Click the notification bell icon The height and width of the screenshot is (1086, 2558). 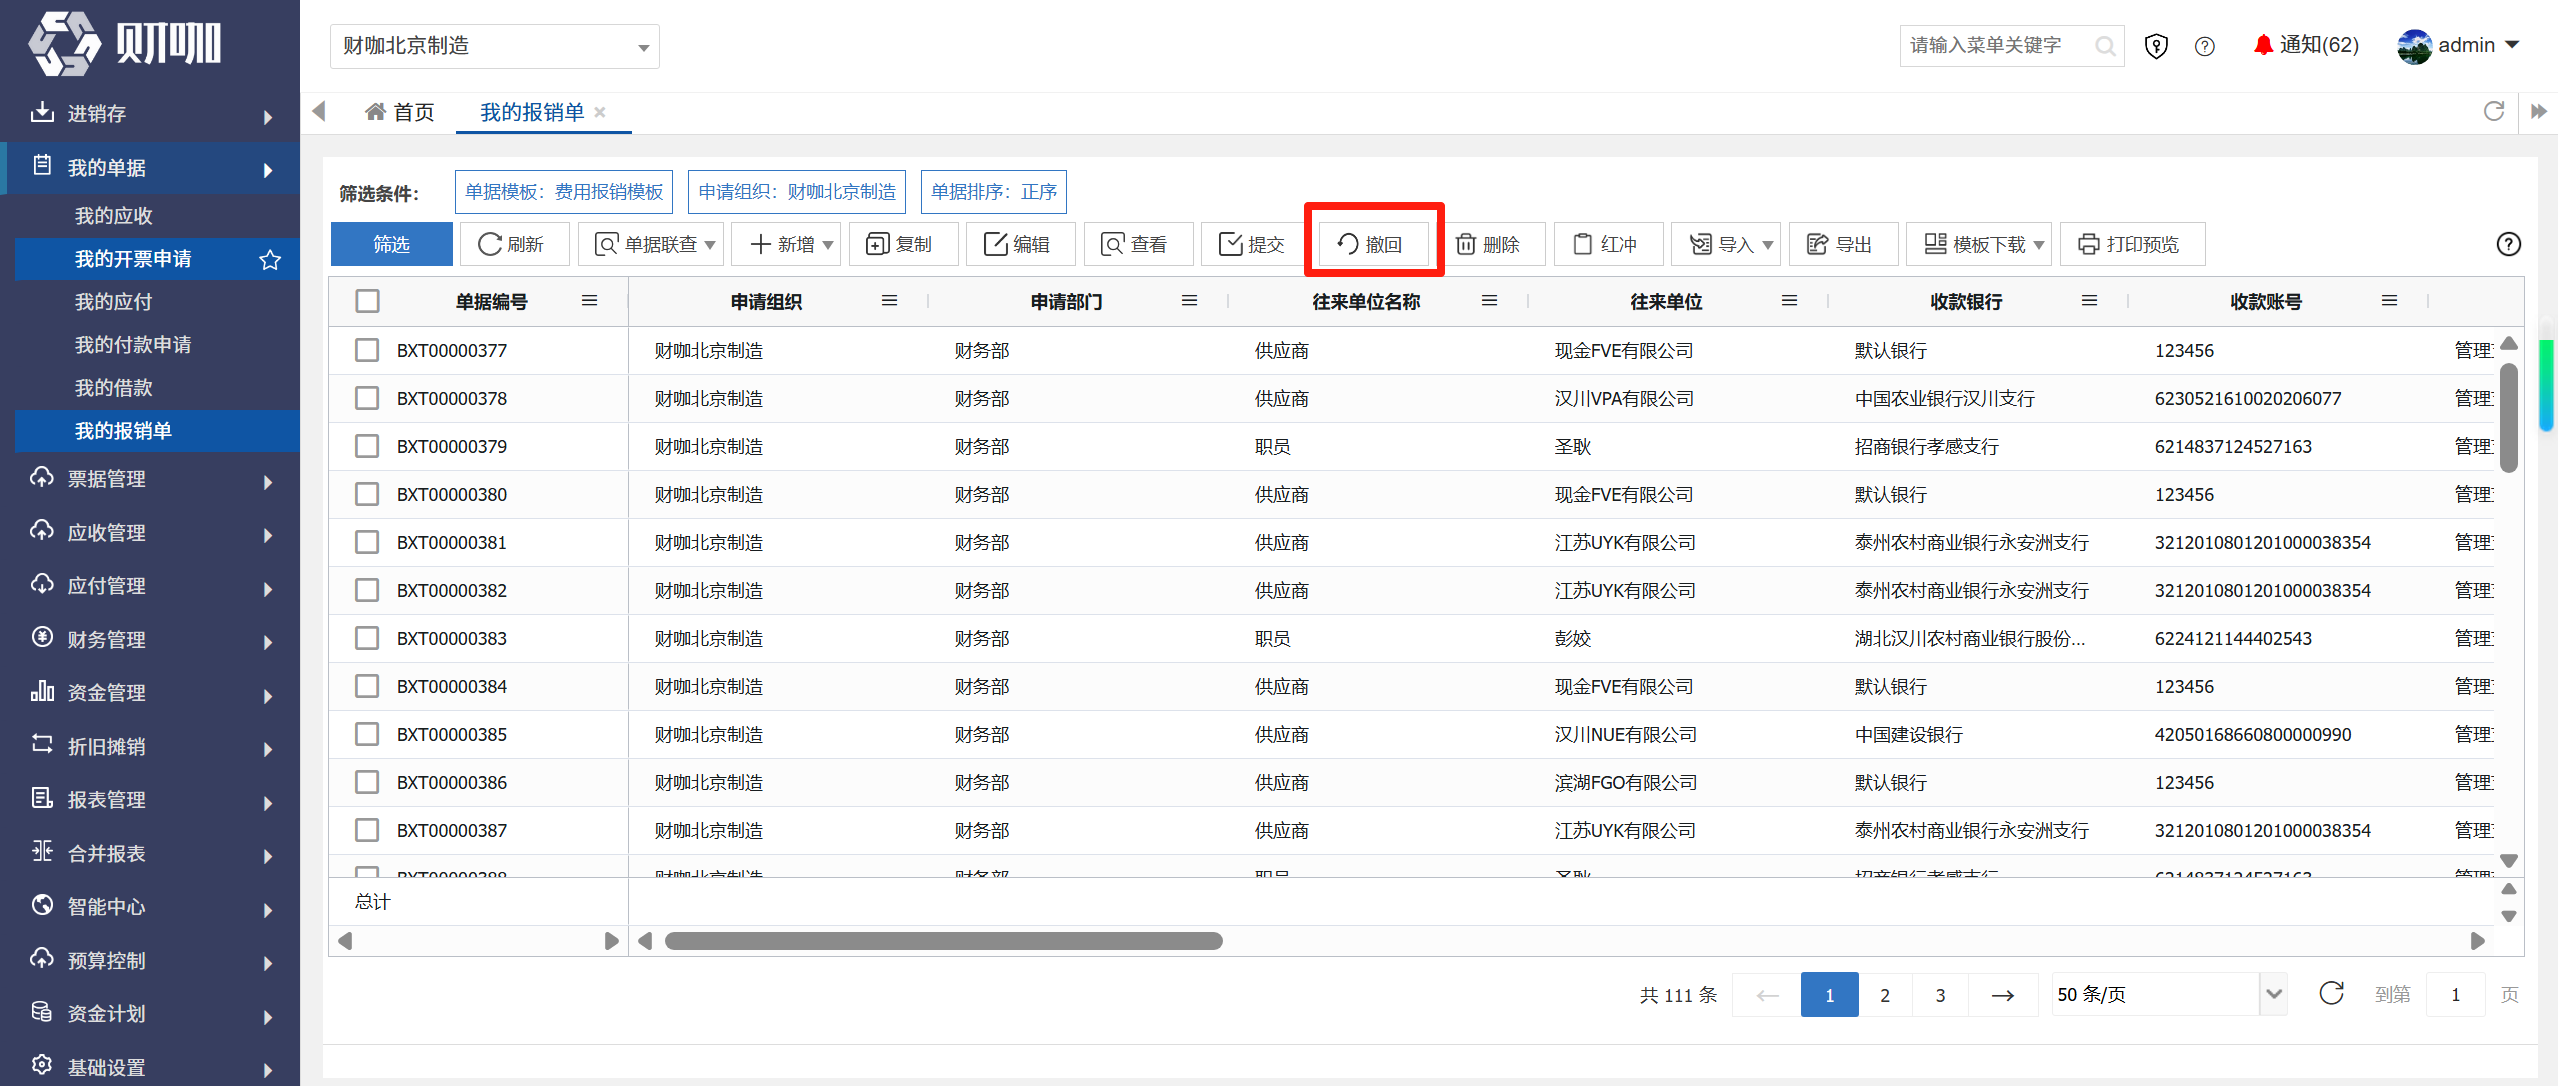click(x=2263, y=45)
